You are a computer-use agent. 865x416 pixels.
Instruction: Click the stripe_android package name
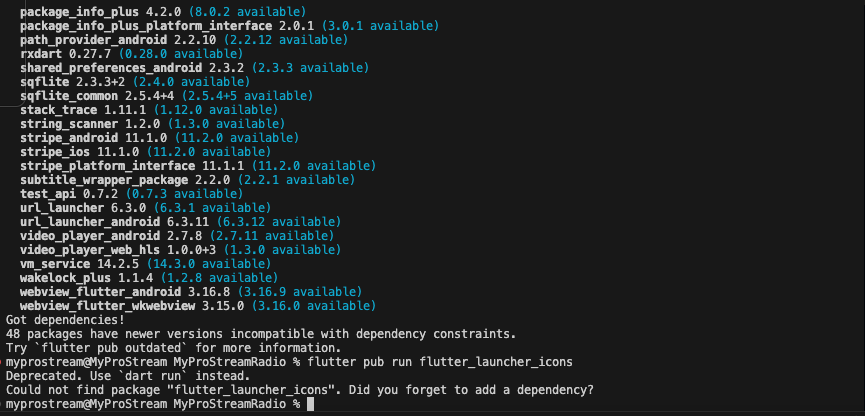pyautogui.click(x=69, y=138)
